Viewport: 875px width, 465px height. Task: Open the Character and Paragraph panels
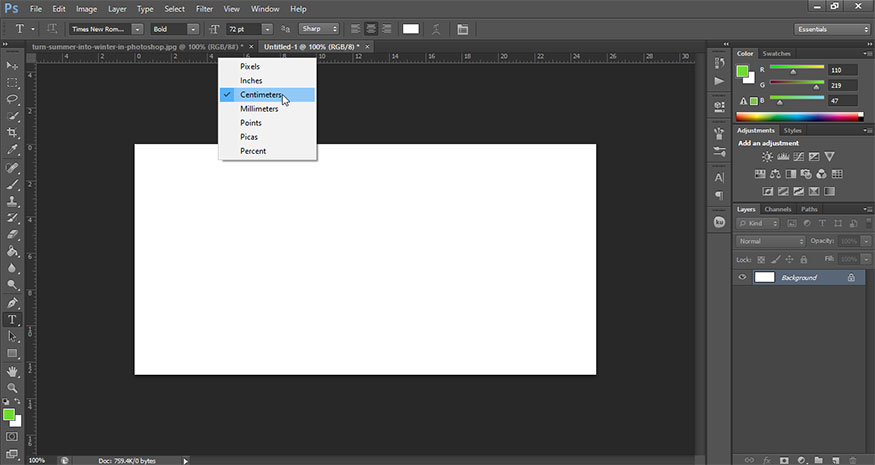tap(463, 29)
